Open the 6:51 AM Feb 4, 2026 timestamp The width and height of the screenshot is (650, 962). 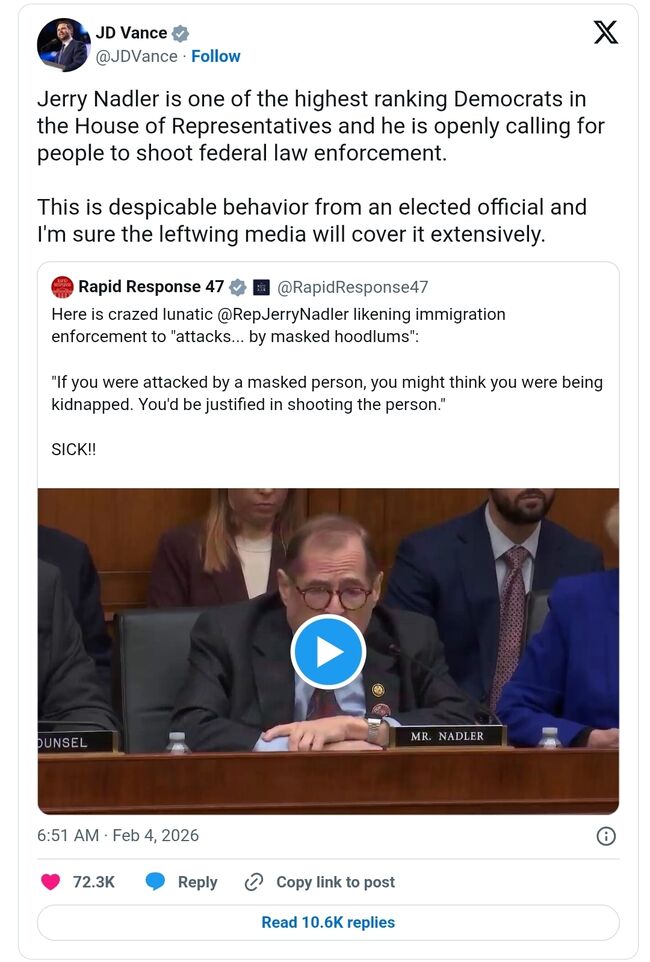[118, 836]
